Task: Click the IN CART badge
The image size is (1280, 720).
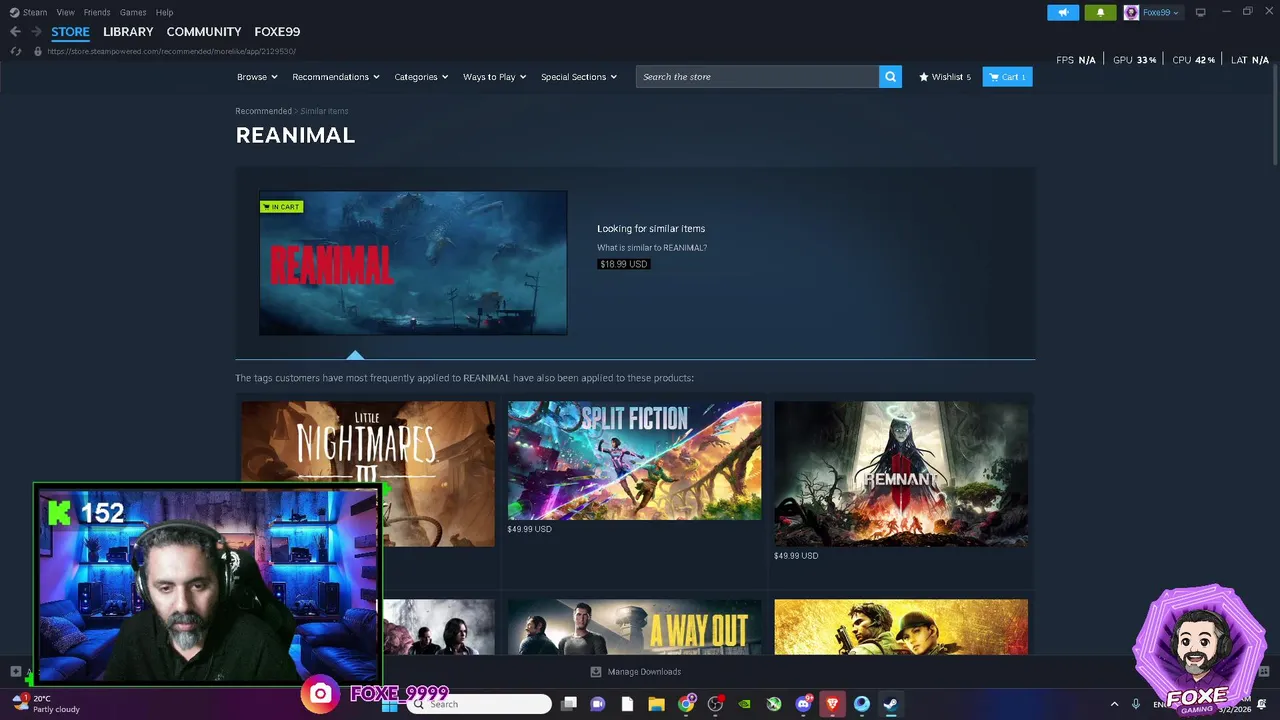Action: 281,207
